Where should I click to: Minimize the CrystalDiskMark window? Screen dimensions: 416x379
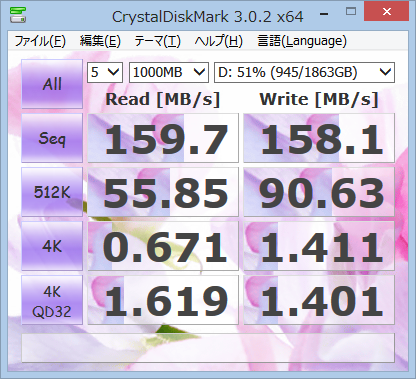pyautogui.click(x=324, y=14)
